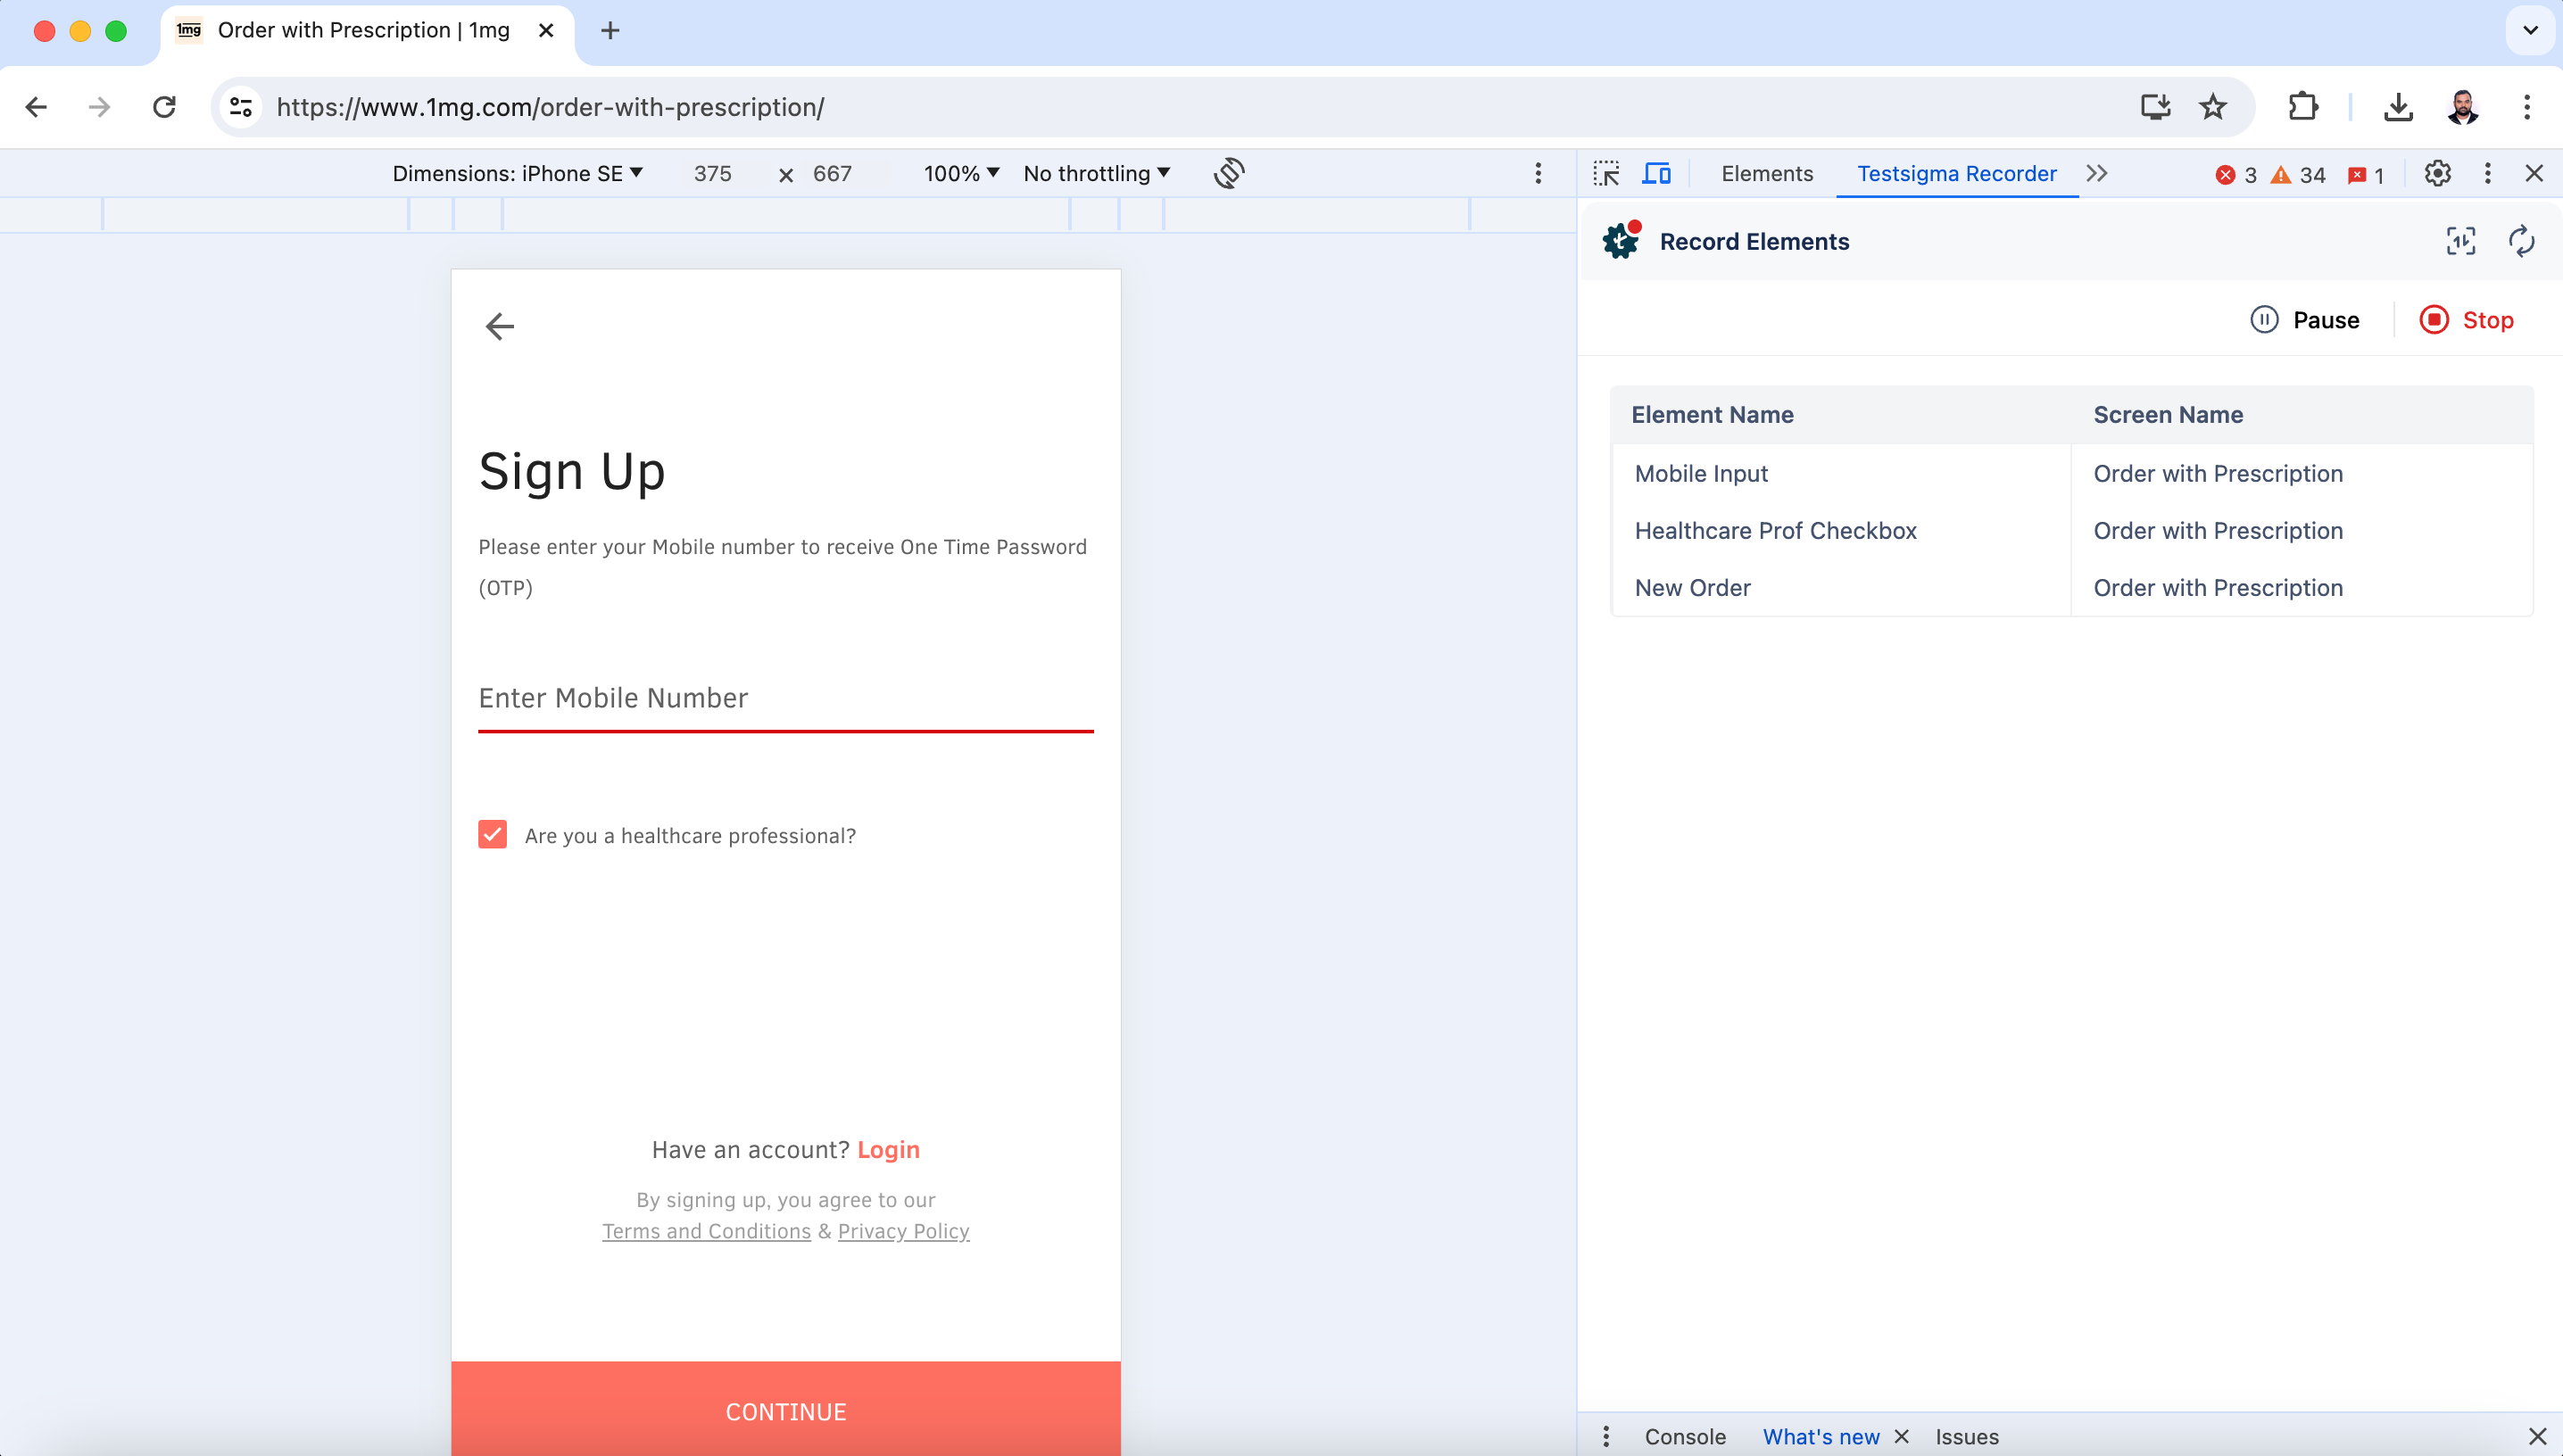
Task: Open DevTools settings gear
Action: tap(2437, 173)
